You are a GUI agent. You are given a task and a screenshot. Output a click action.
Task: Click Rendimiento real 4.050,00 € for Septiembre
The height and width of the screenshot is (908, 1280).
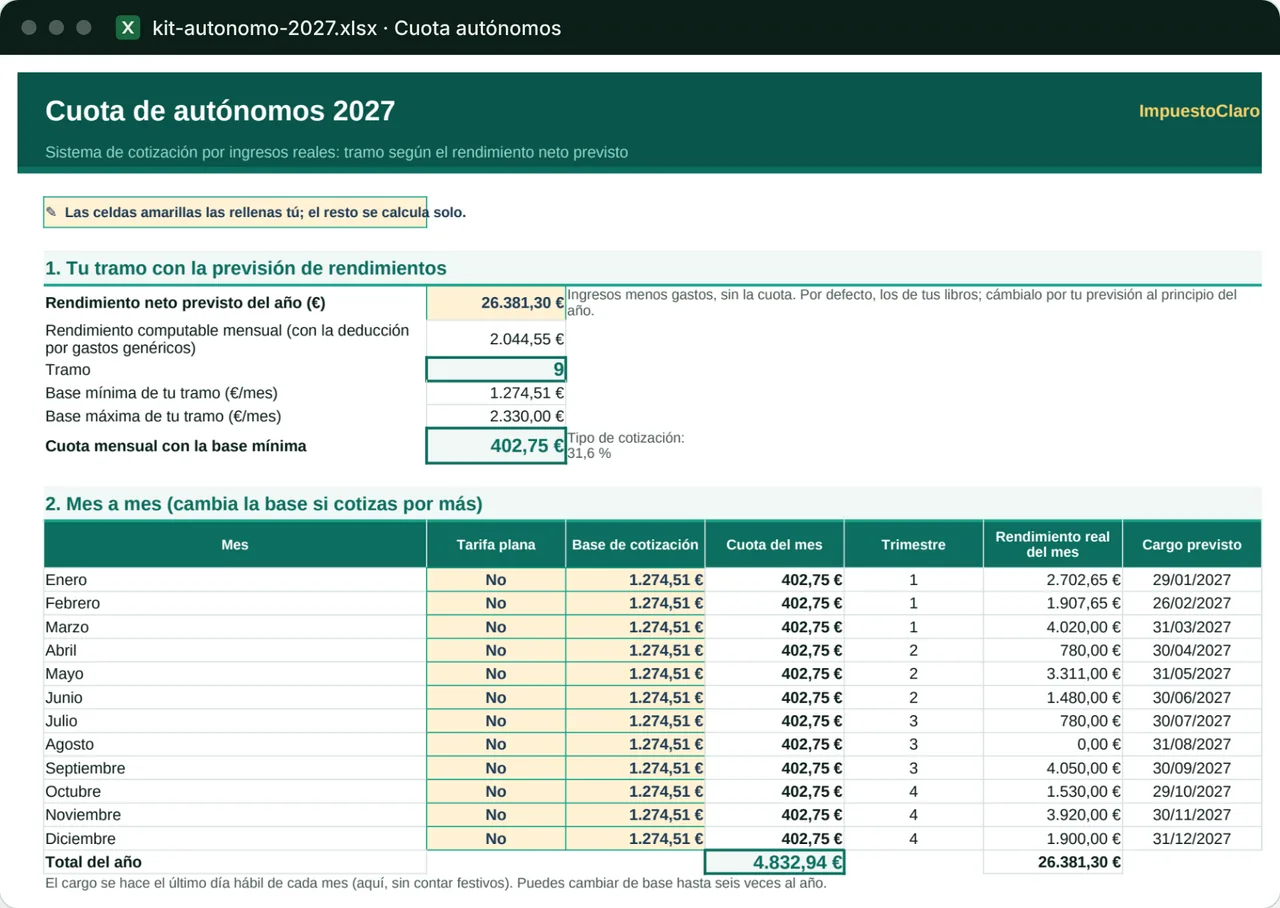click(x=1052, y=768)
